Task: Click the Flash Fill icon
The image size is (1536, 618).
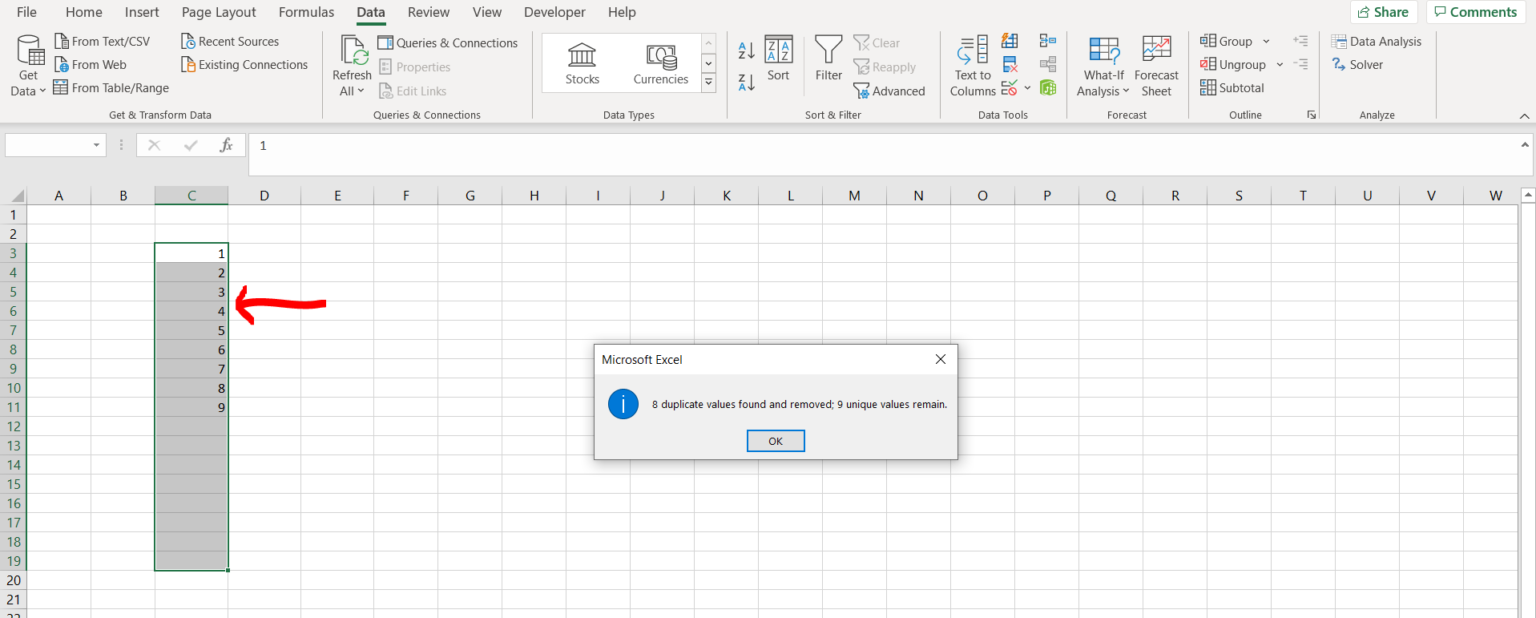Action: (1009, 40)
